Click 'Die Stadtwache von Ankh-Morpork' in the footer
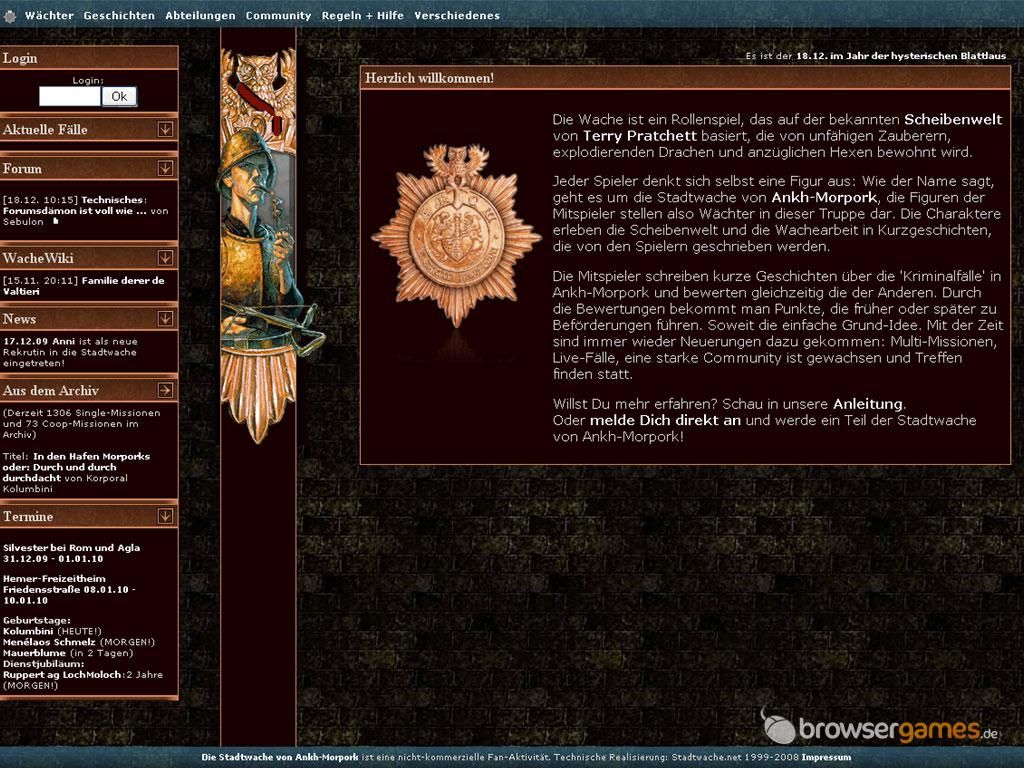Viewport: 1024px width, 768px height. point(280,758)
